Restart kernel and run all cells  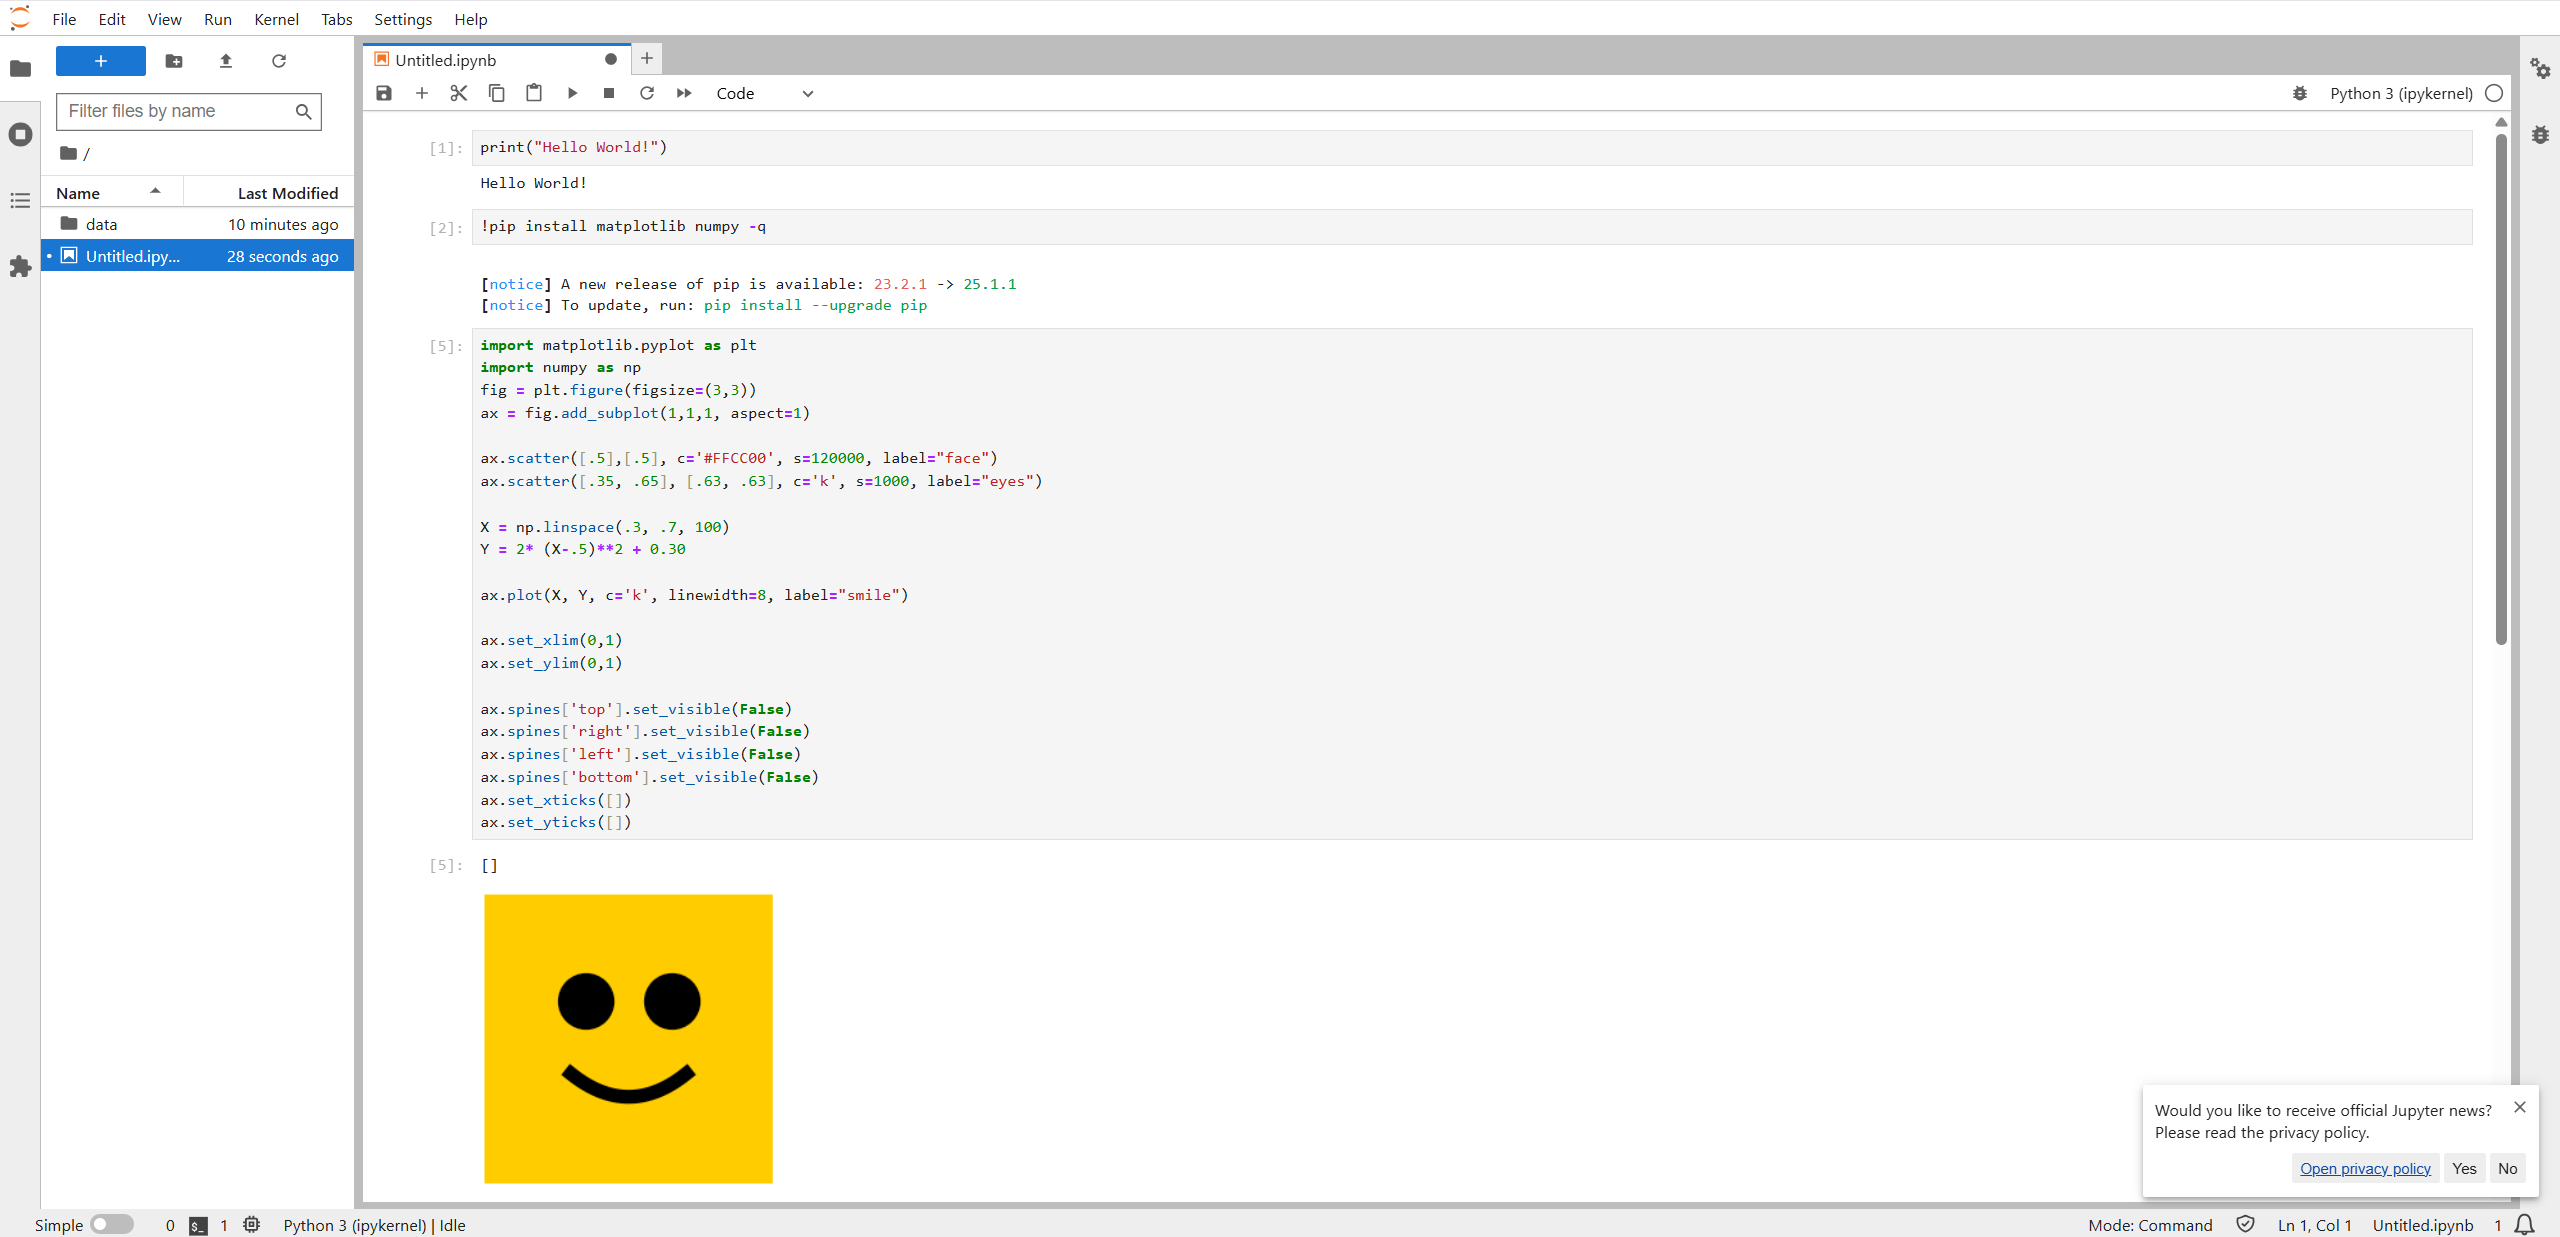684,93
